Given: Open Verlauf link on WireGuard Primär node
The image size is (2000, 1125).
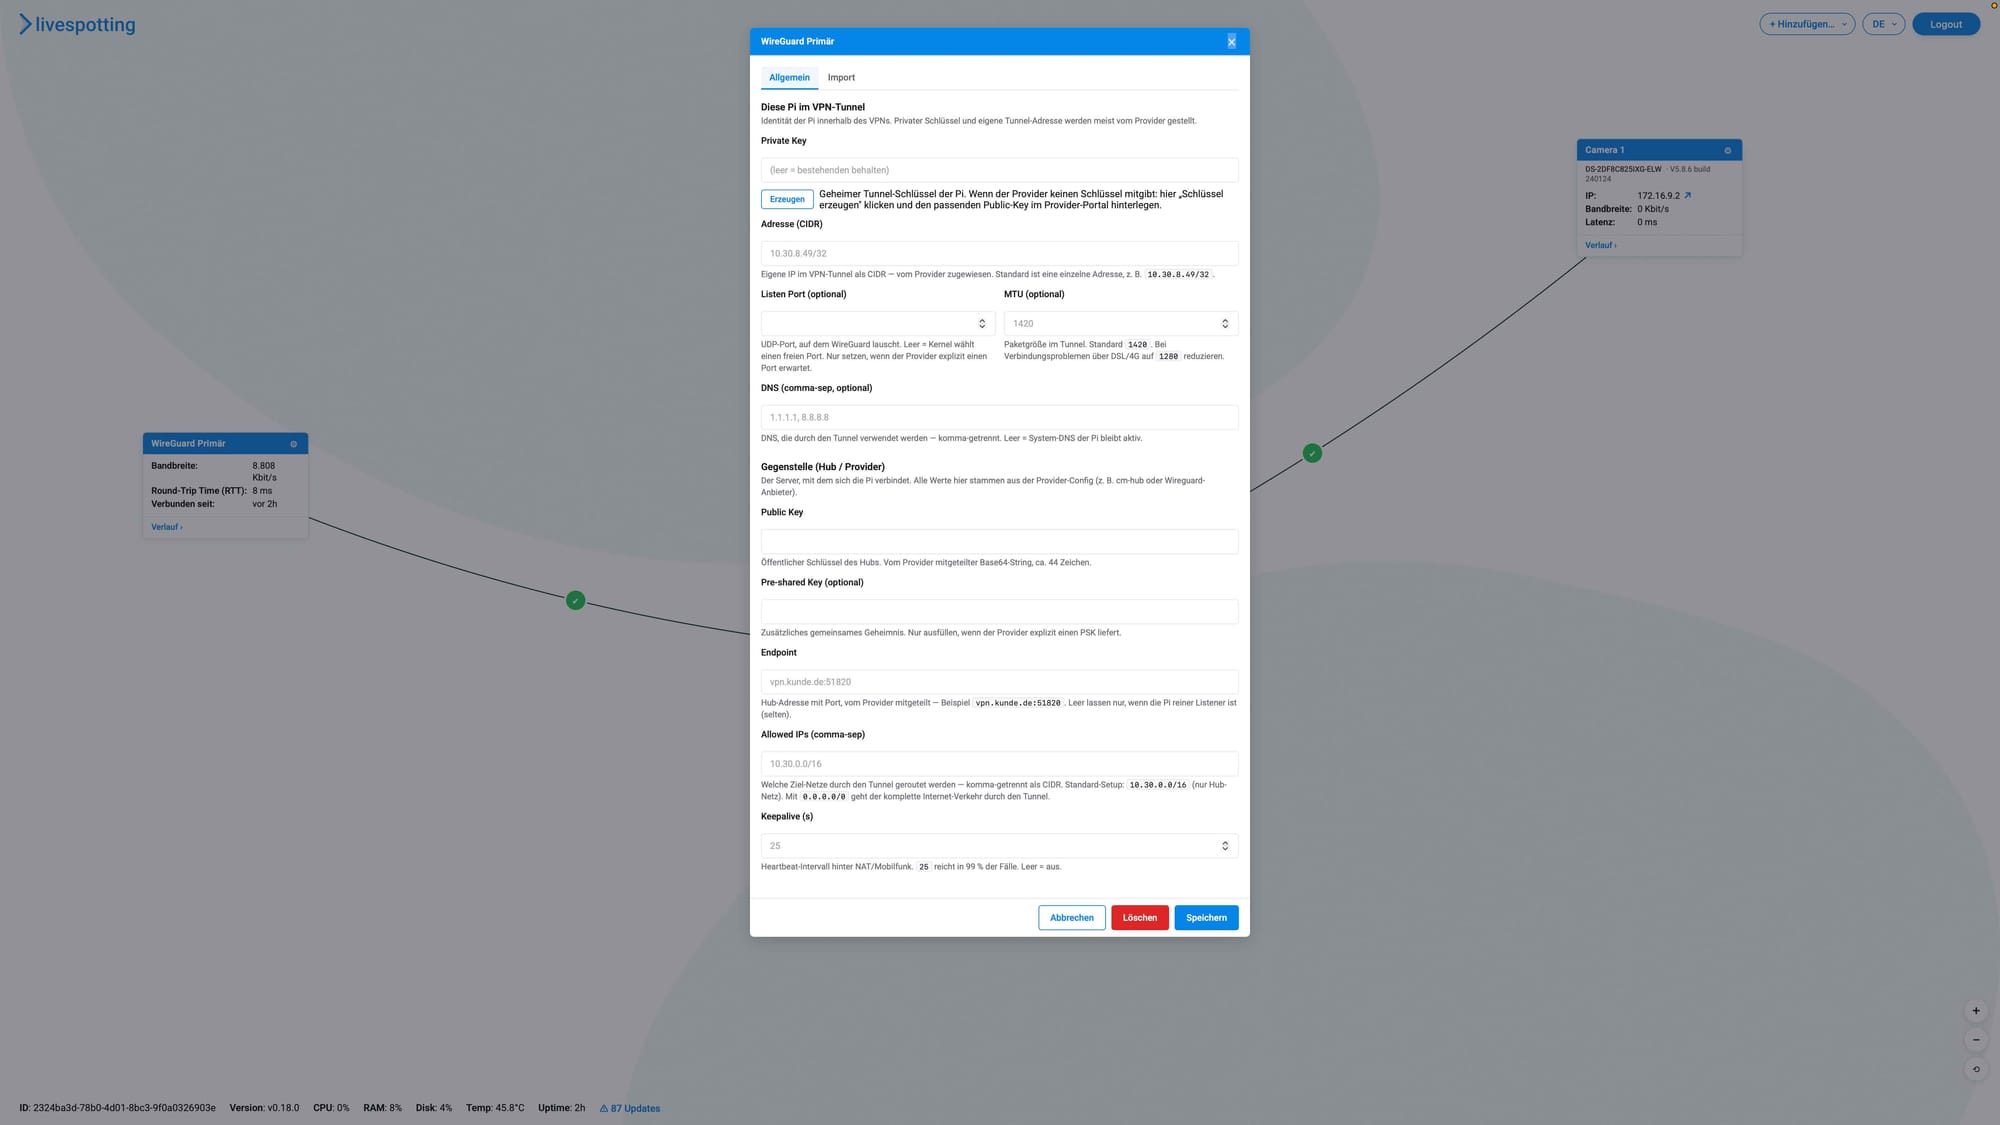Looking at the screenshot, I should point(167,527).
